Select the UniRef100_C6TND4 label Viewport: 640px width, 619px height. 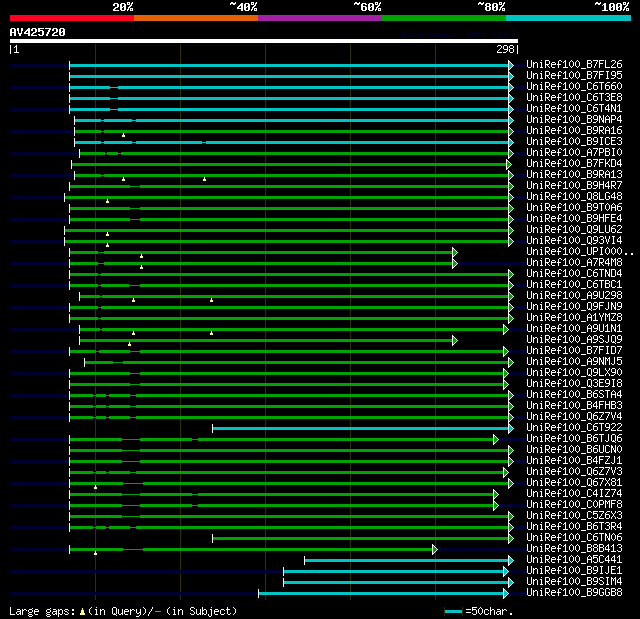click(x=574, y=274)
